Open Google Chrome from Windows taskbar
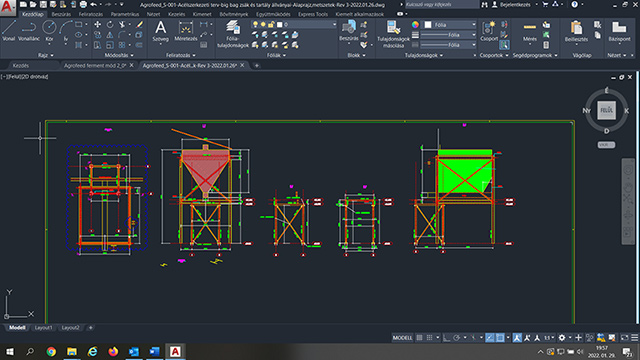 (x=51, y=351)
